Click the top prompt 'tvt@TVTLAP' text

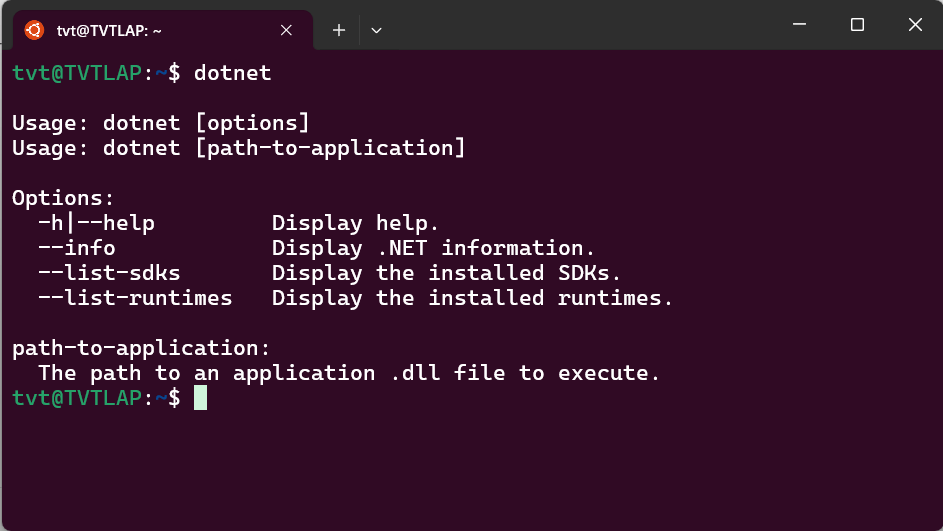tap(77, 73)
